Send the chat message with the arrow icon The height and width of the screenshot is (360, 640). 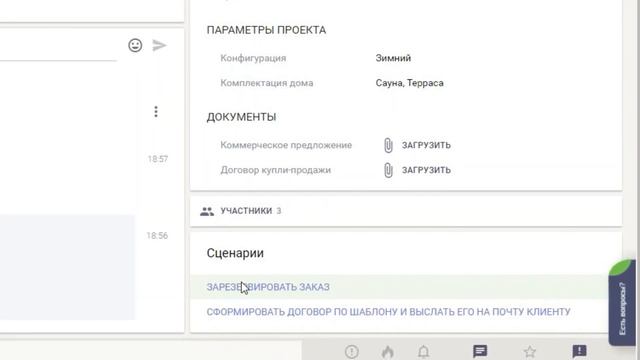pyautogui.click(x=159, y=45)
